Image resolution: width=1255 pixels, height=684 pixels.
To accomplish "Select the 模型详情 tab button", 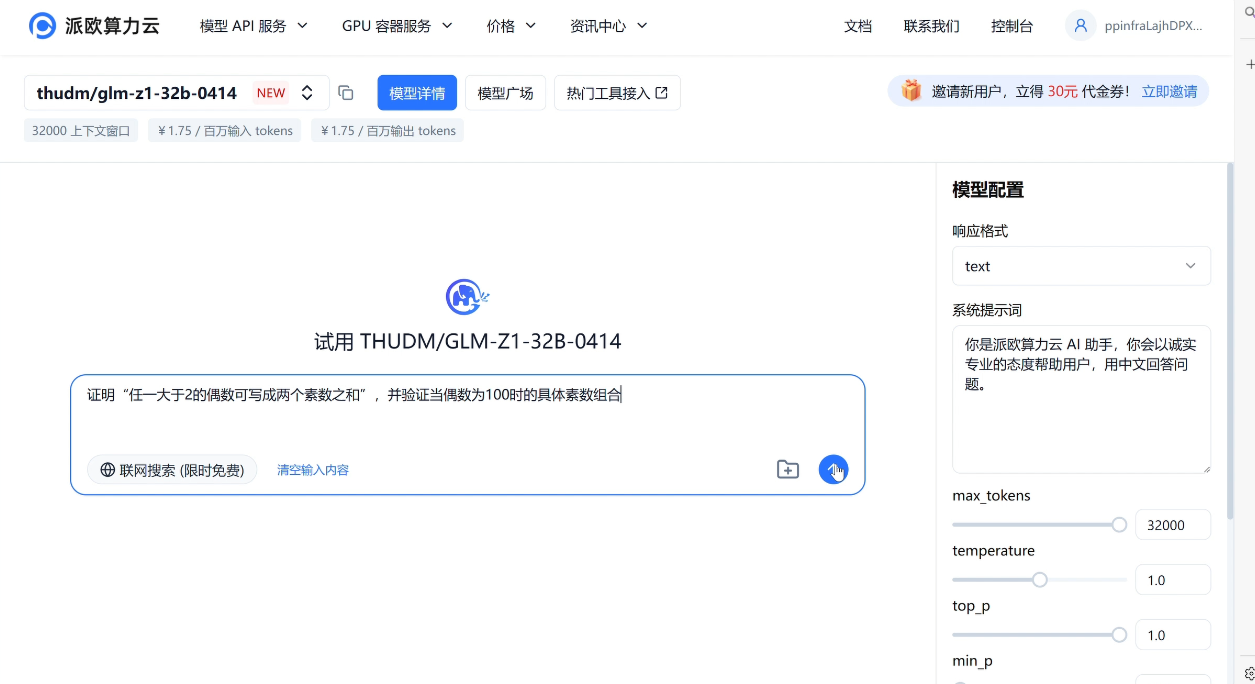I will (417, 93).
